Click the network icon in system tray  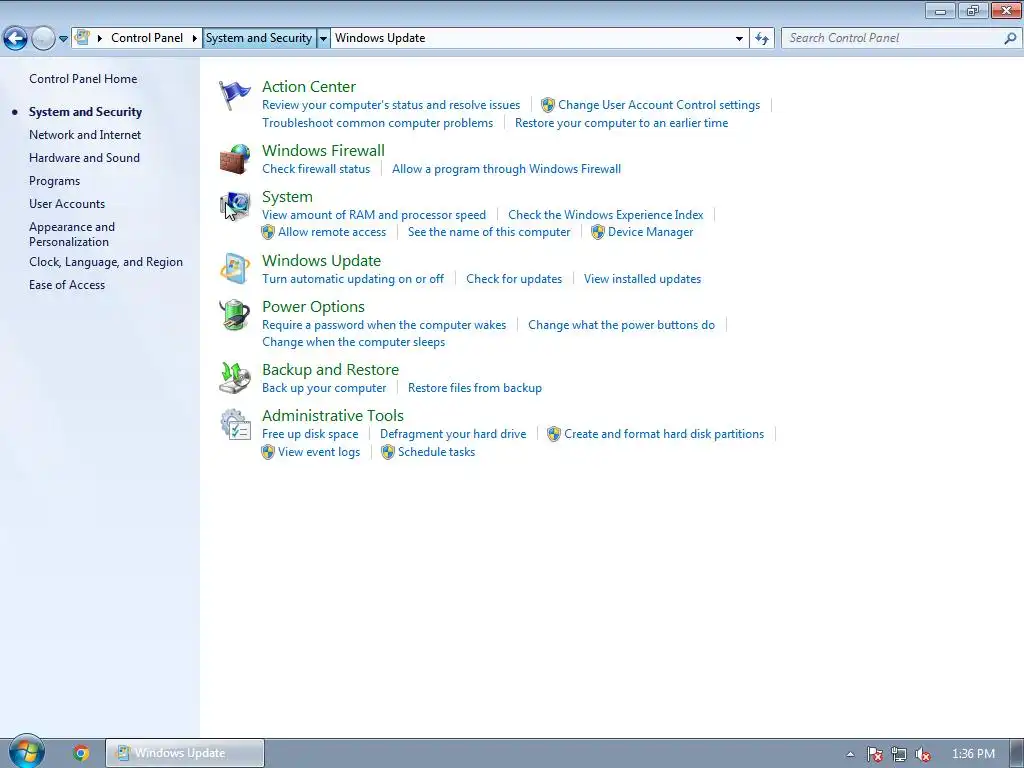899,754
